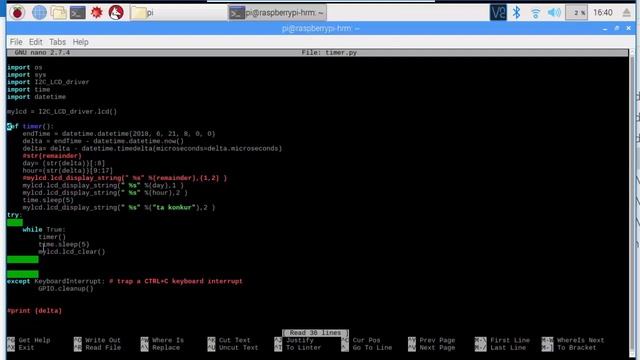The height and width of the screenshot is (360, 640).
Task: Maximize the terminal window
Action: [617, 28]
